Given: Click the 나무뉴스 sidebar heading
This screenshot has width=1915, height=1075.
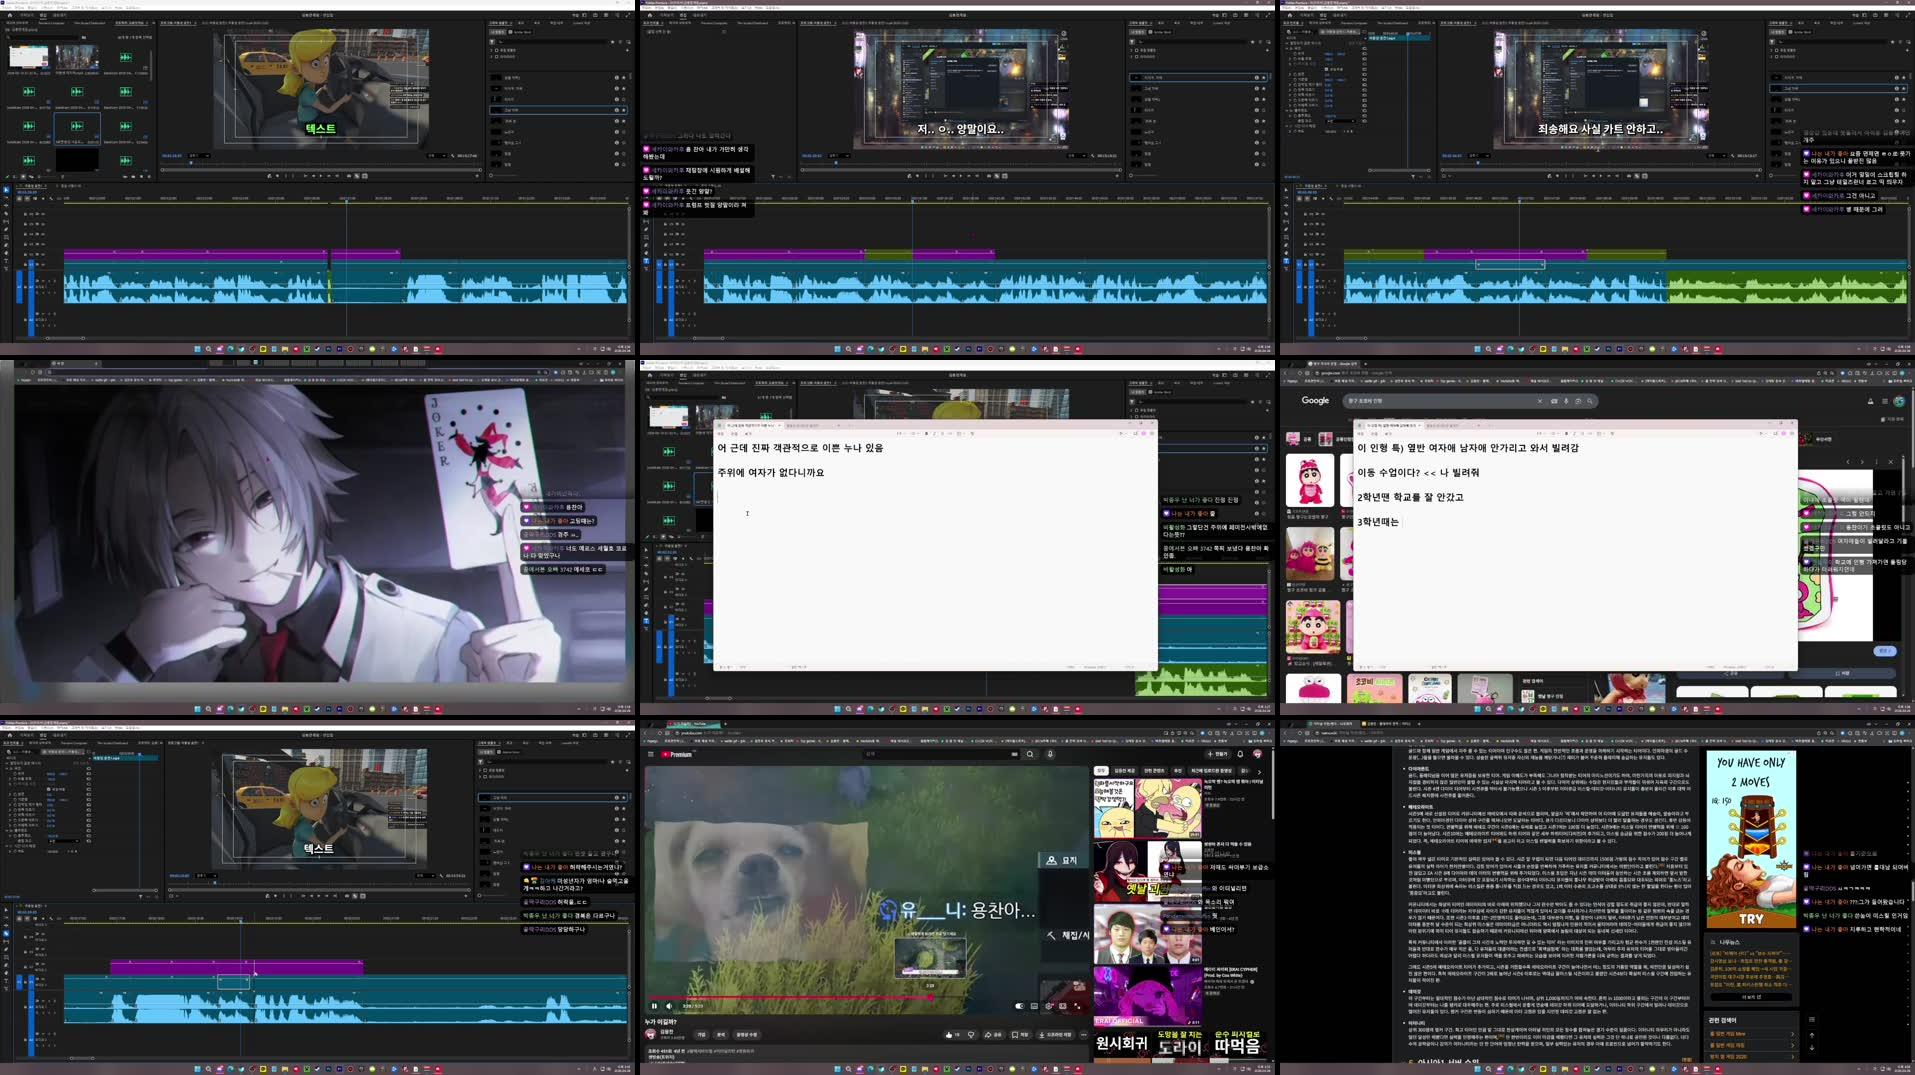Looking at the screenshot, I should coord(1729,942).
